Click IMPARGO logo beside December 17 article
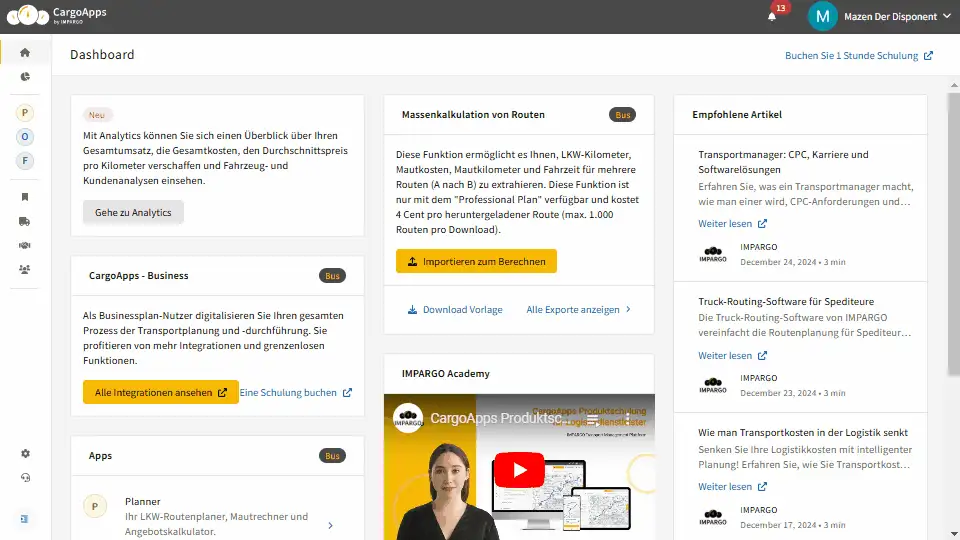This screenshot has width=960, height=540. click(713, 517)
